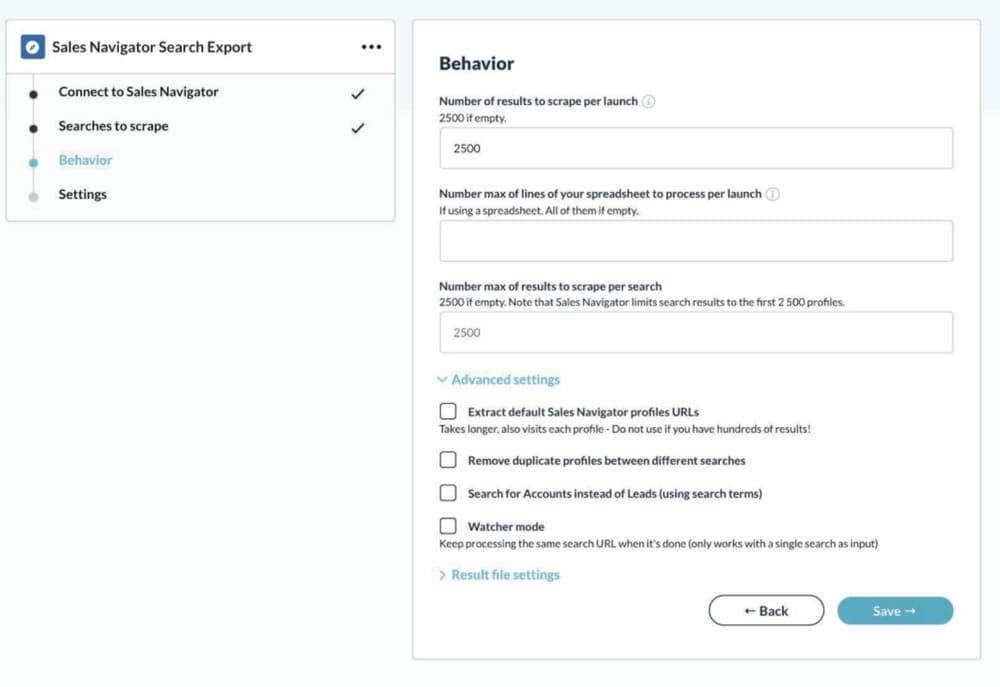Click the info icon beside results per launch
Image resolution: width=1000 pixels, height=687 pixels.
point(649,101)
